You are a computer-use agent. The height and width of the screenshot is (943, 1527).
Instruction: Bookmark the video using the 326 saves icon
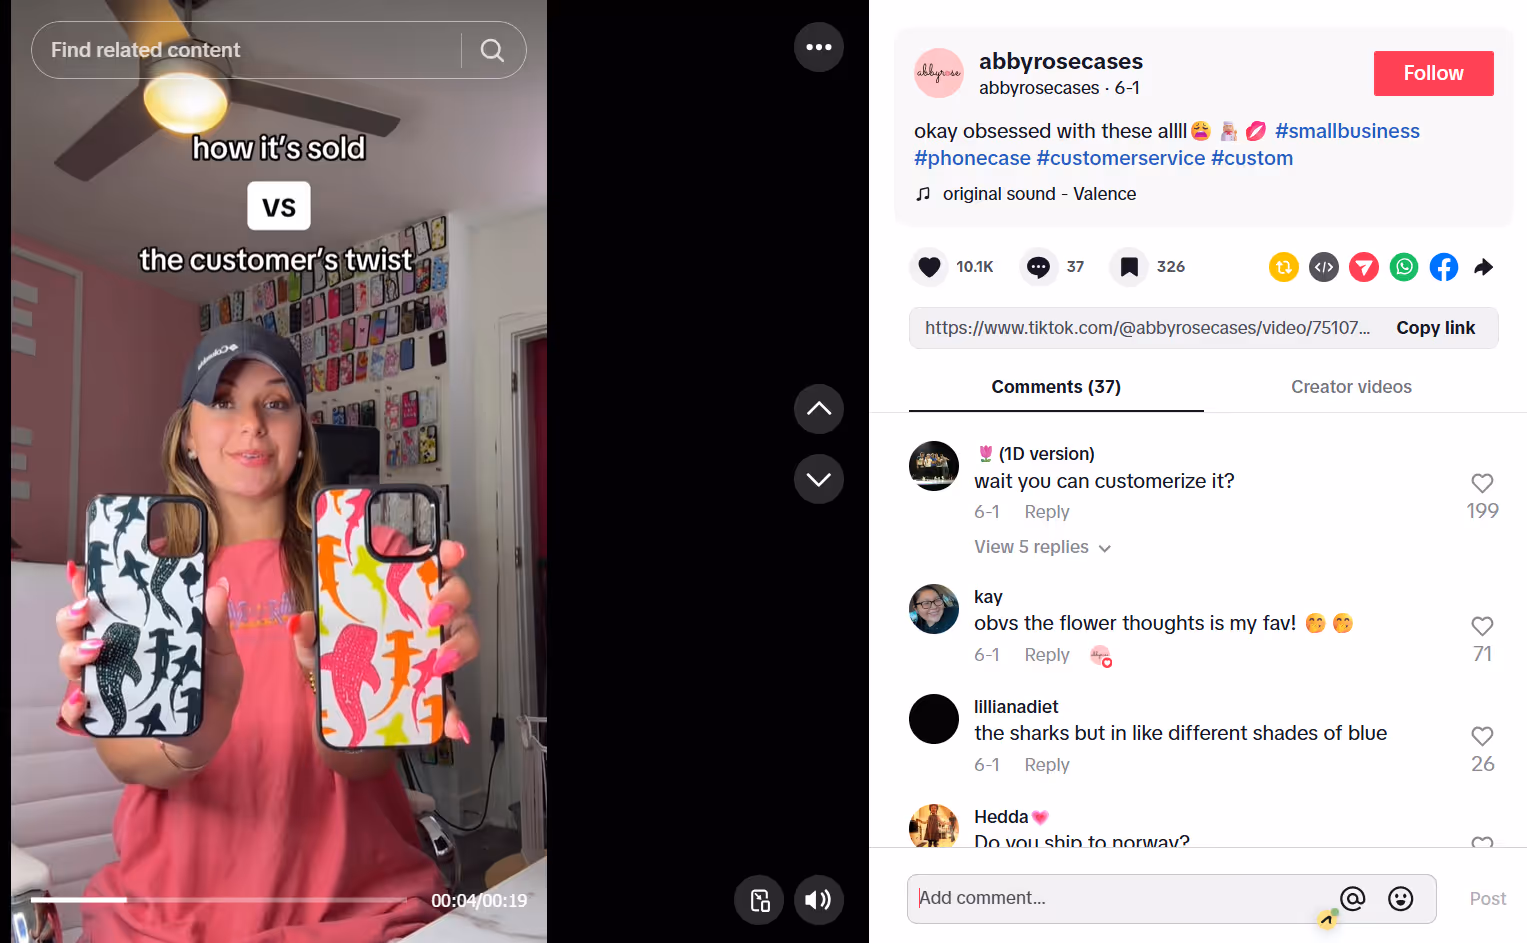(1129, 267)
